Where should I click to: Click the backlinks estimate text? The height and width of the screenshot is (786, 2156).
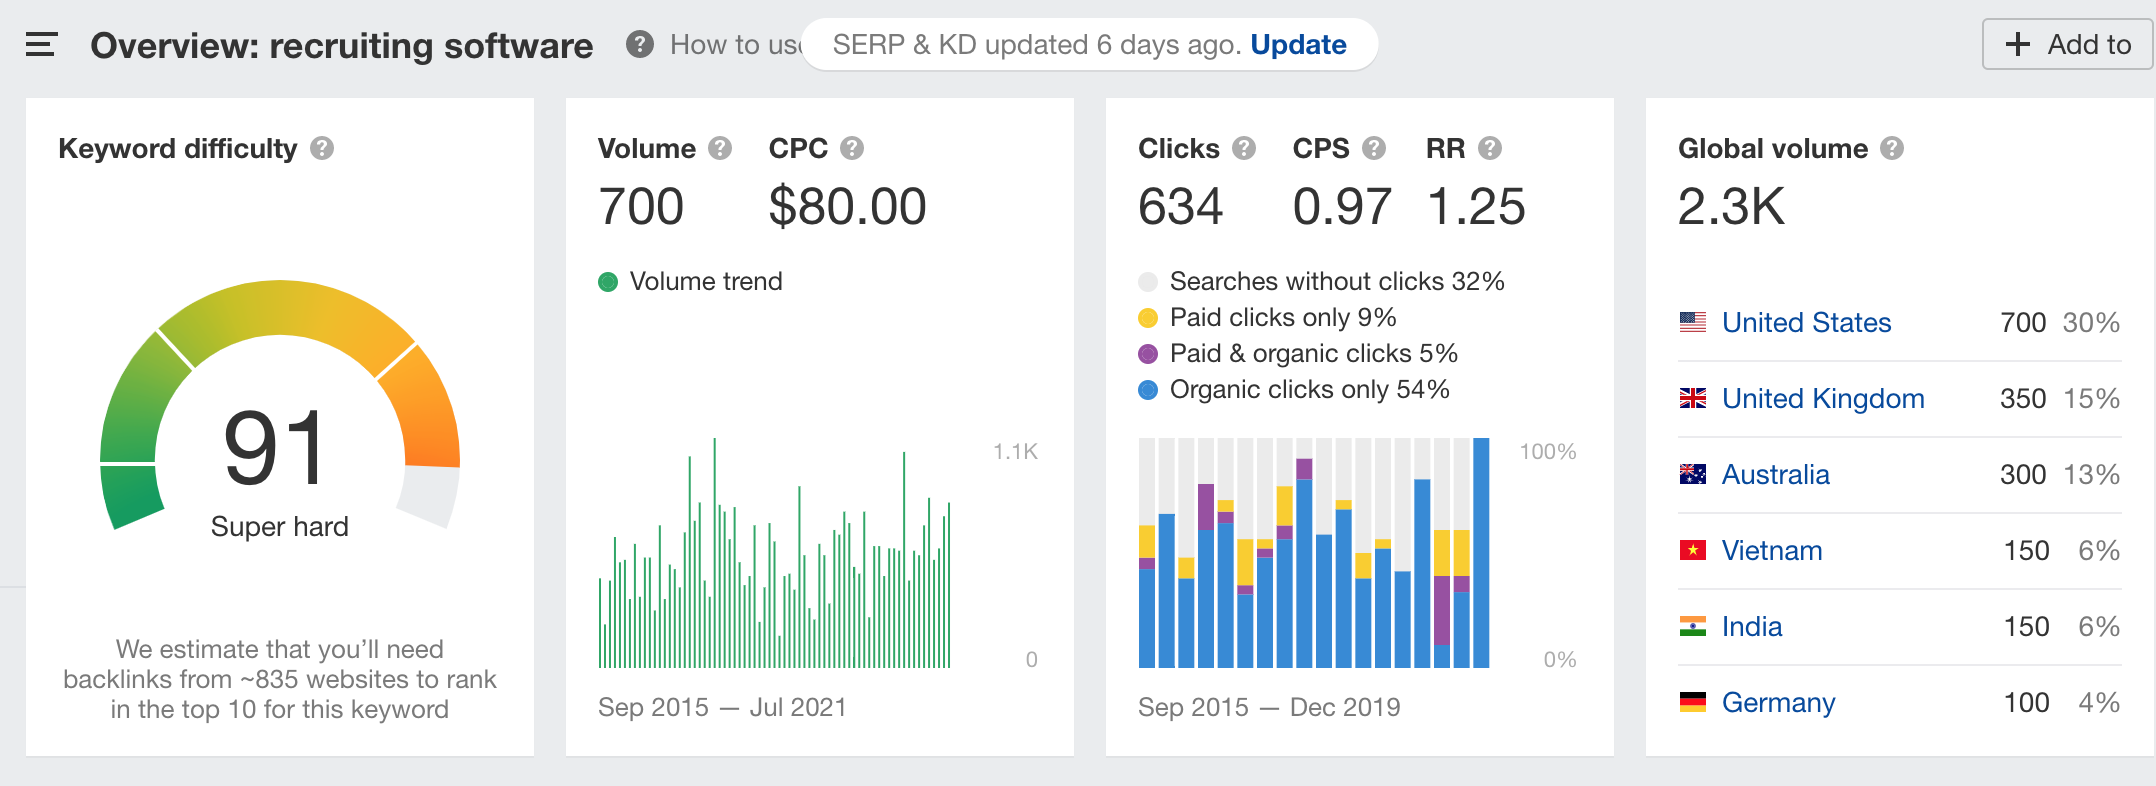[280, 679]
